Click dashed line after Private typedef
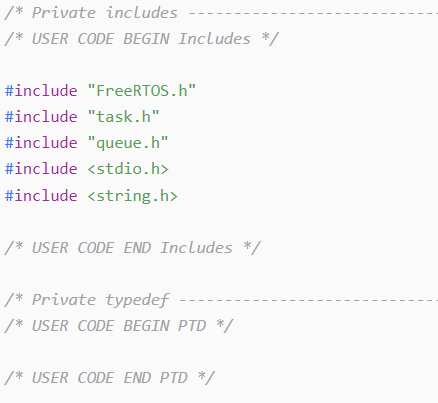 point(309,301)
